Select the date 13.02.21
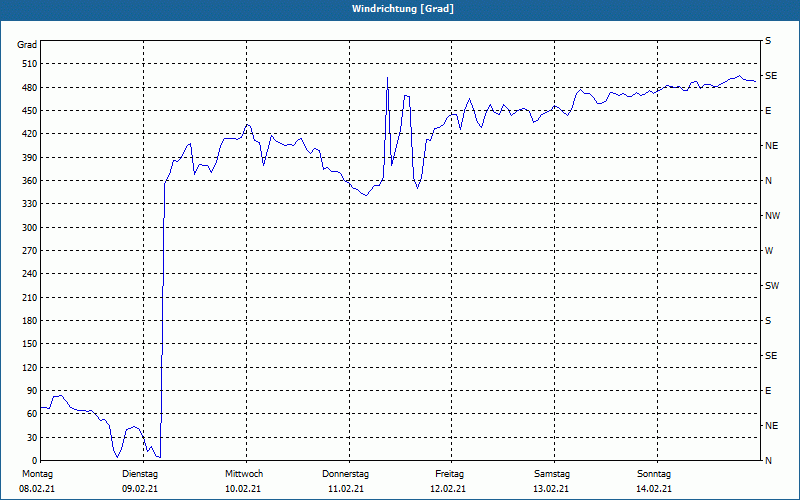The width and height of the screenshot is (800, 500). pyautogui.click(x=551, y=489)
